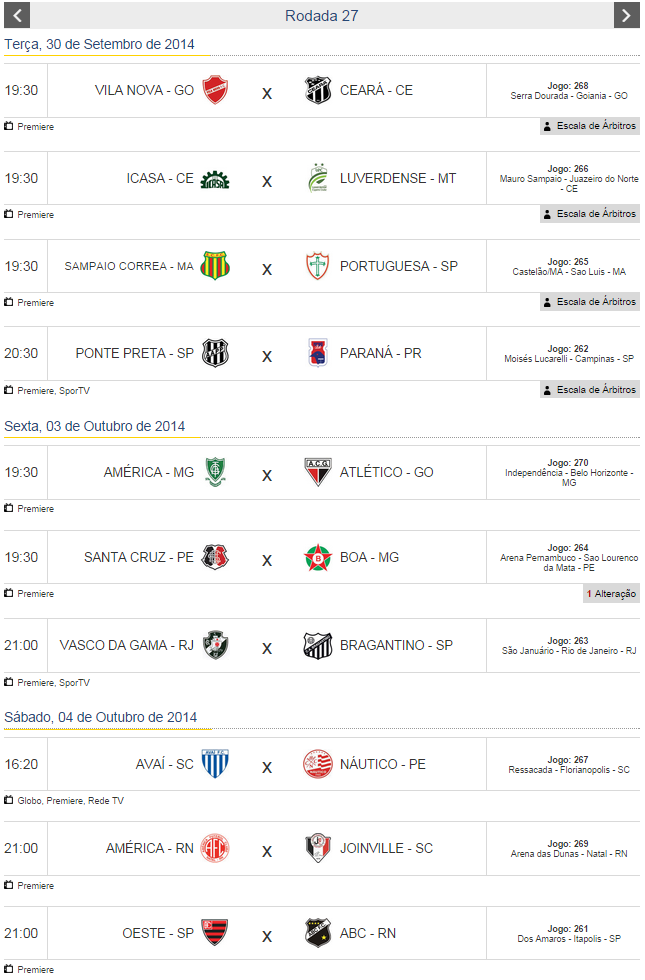Screen dimensions: 645x980
Task: Click the 1 Alteração button
Action: coord(611,594)
